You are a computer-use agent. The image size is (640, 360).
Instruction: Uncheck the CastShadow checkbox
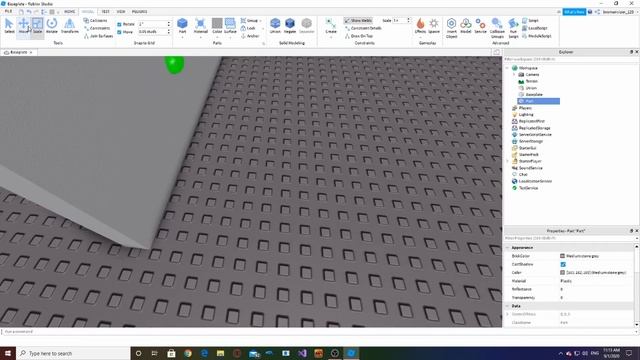(x=563, y=264)
